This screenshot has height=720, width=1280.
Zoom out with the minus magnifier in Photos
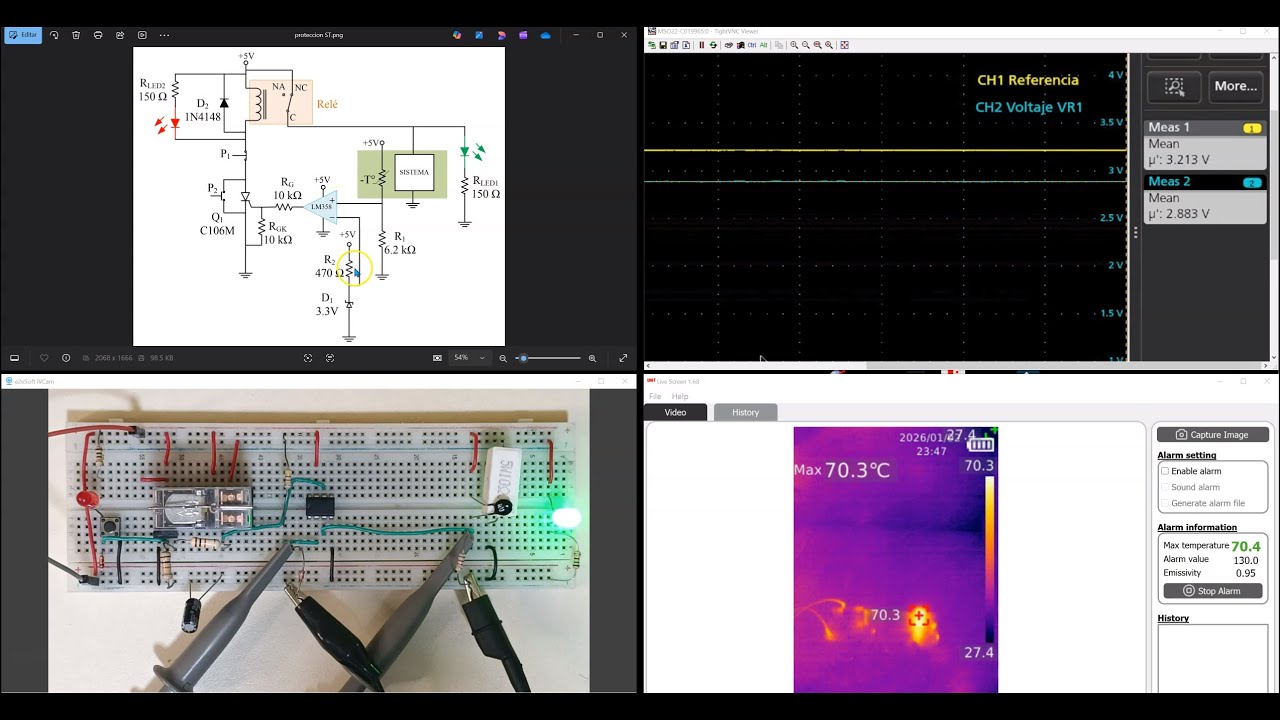coord(503,358)
